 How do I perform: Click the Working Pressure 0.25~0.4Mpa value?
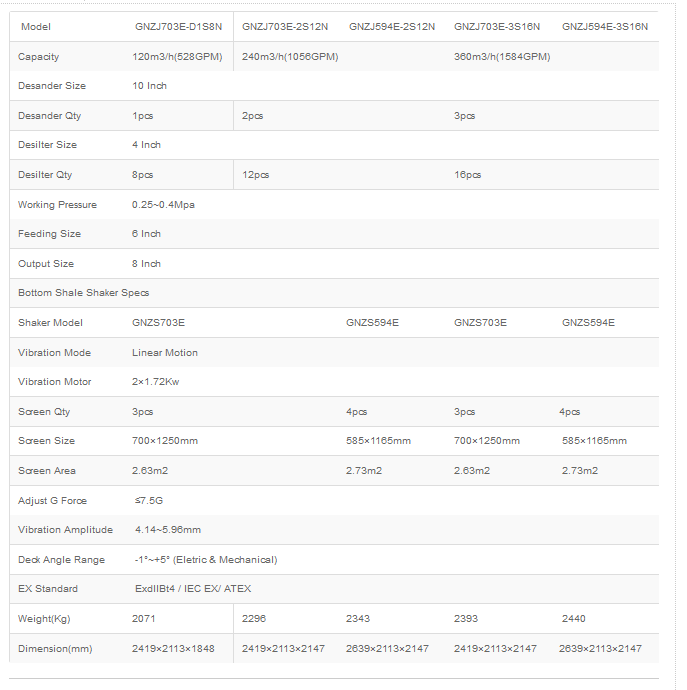[x=163, y=205]
